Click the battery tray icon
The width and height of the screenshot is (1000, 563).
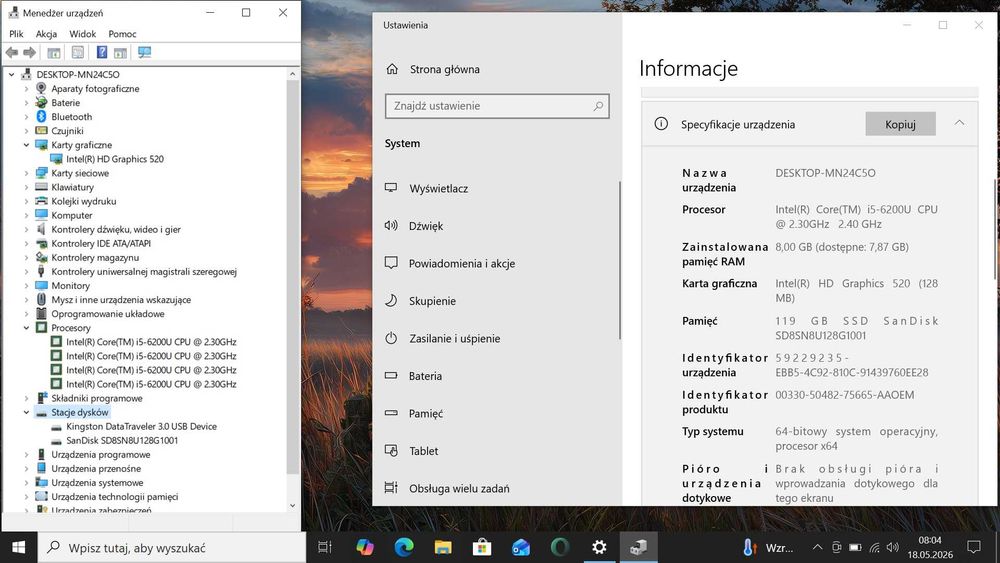(x=855, y=548)
